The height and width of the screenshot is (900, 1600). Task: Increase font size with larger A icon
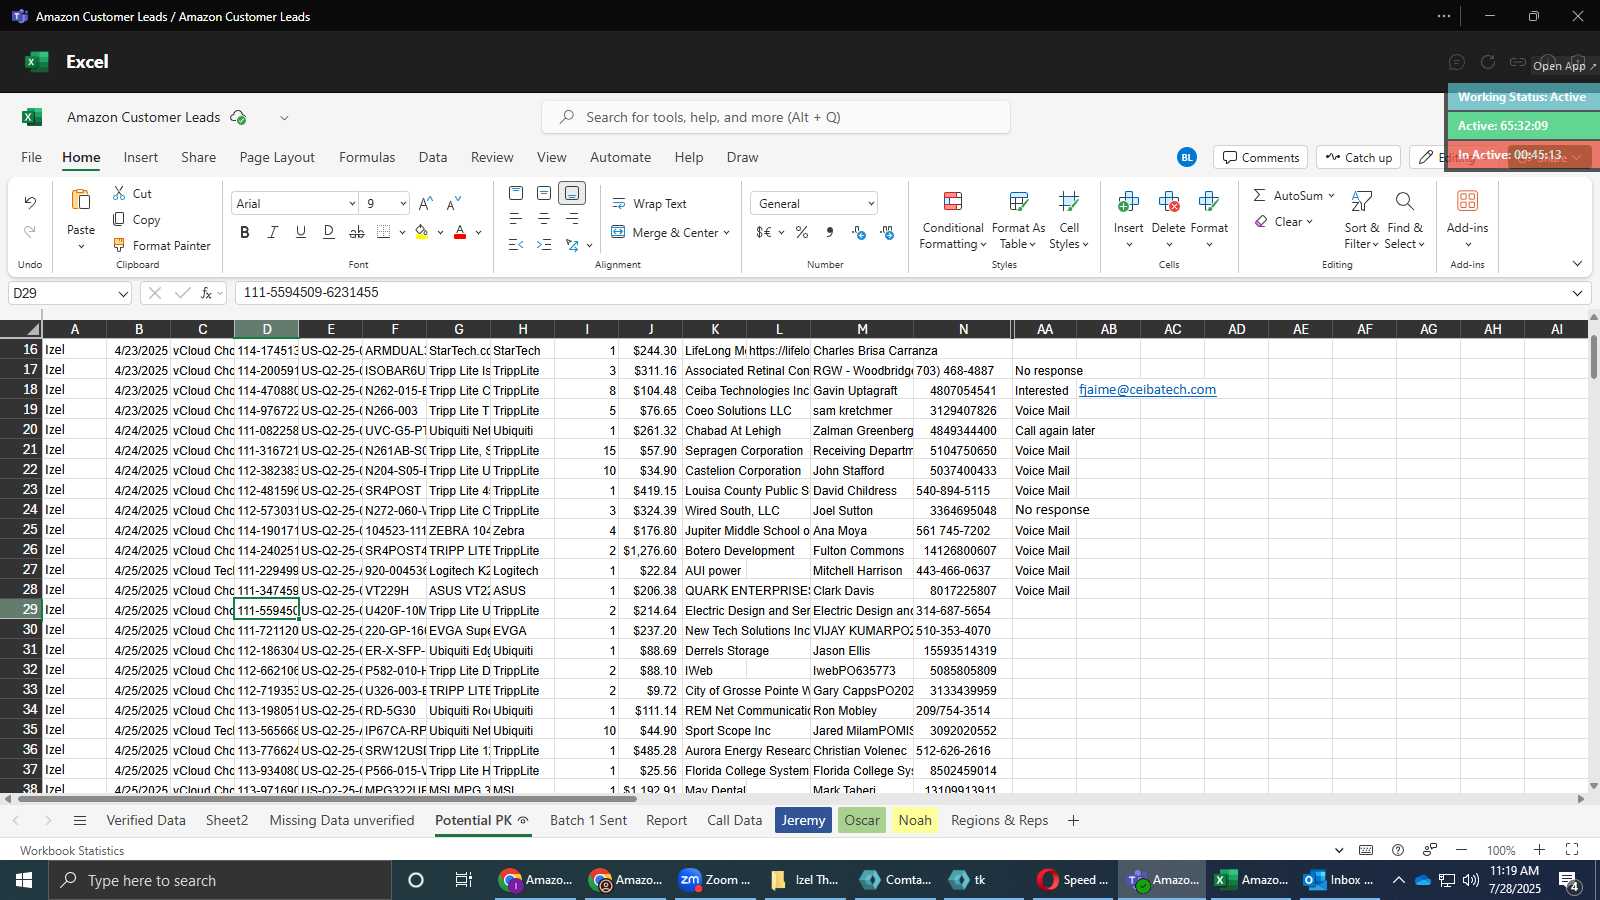(426, 203)
